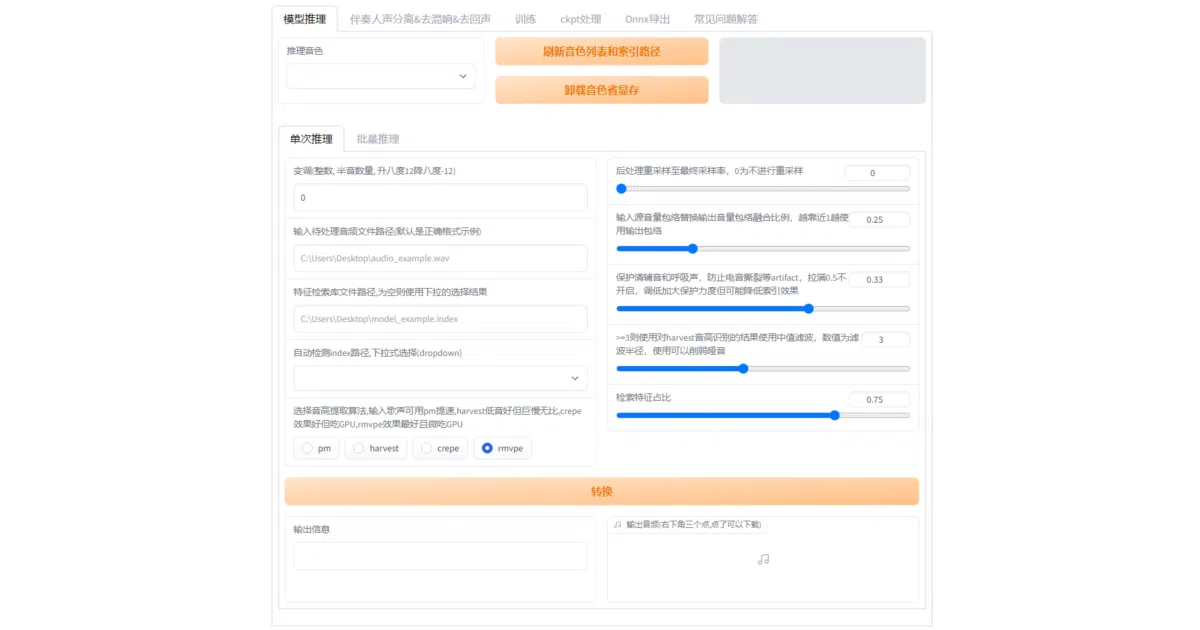Click the orange 转换 button
This screenshot has width=1200, height=630.
[602, 491]
